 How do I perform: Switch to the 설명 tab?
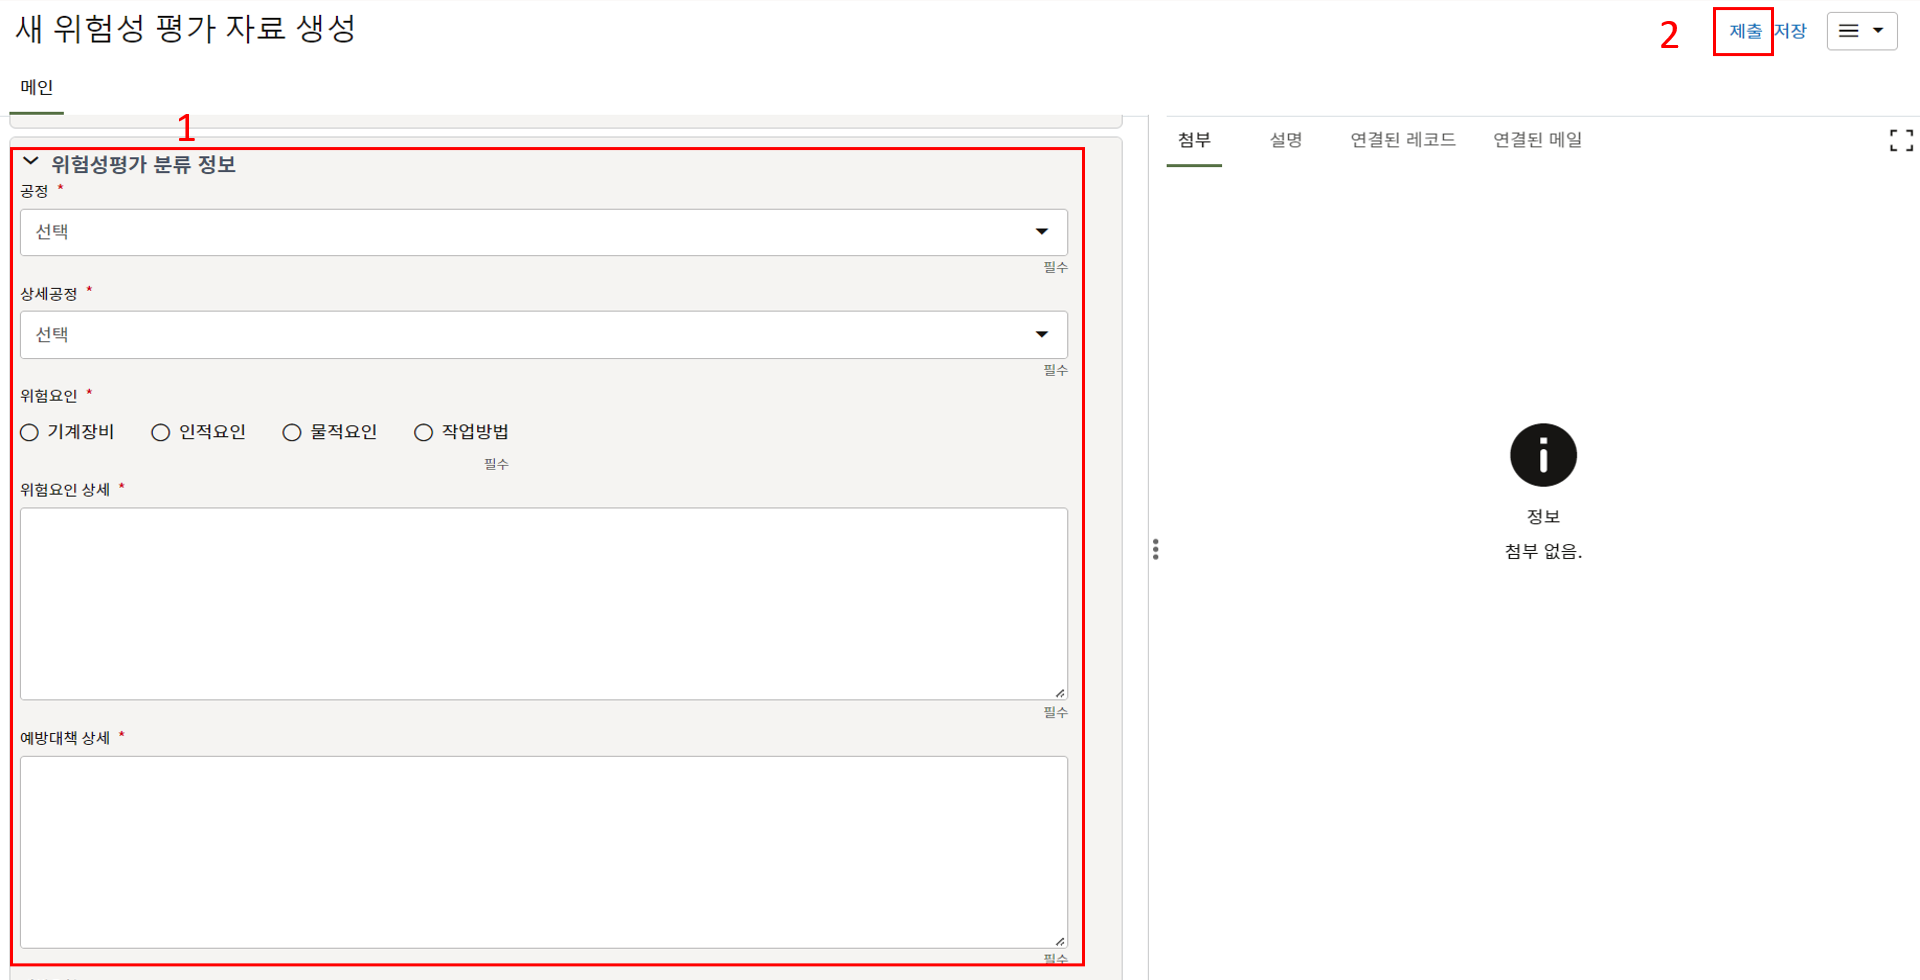pos(1285,140)
